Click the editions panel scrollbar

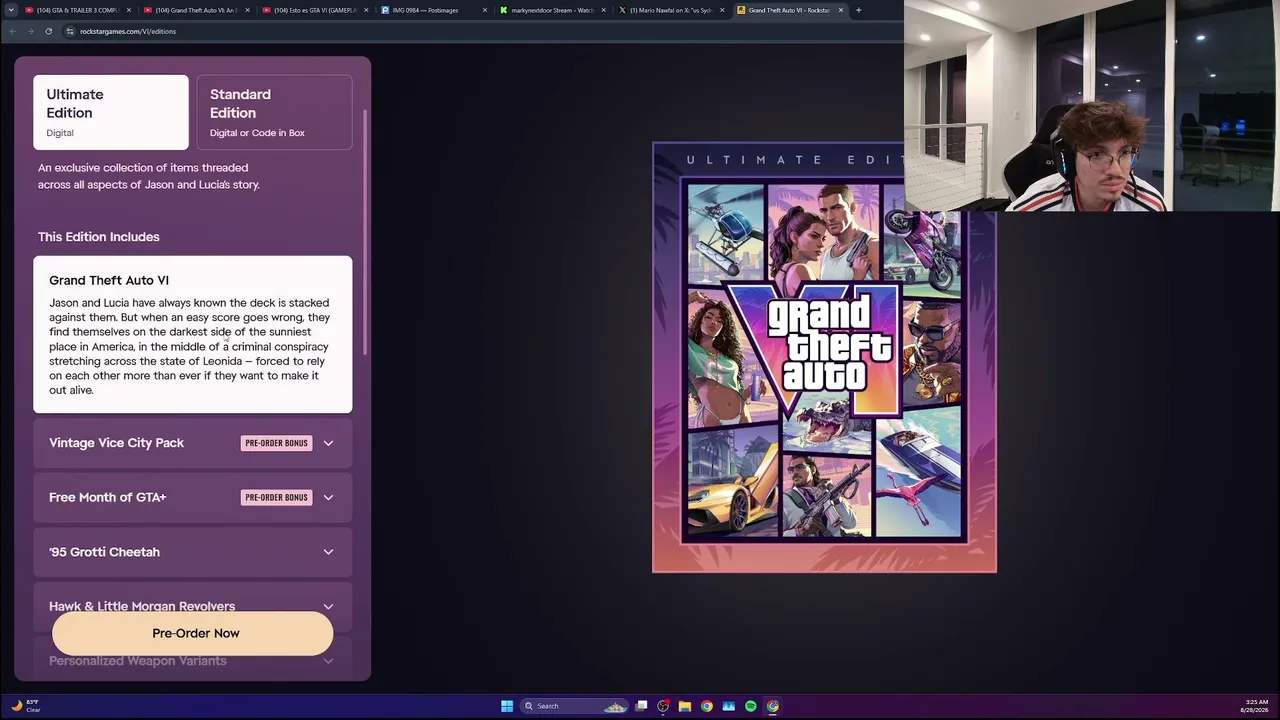click(x=365, y=230)
